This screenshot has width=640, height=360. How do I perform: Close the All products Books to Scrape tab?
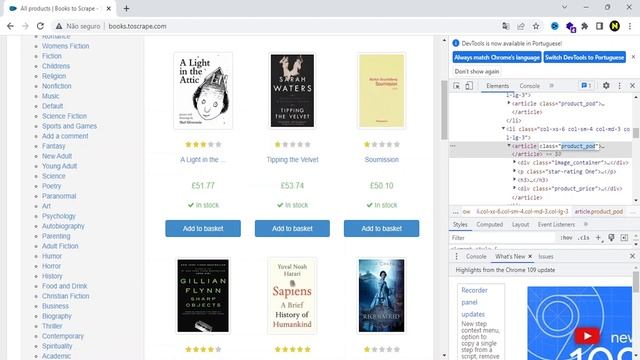pyautogui.click(x=109, y=8)
